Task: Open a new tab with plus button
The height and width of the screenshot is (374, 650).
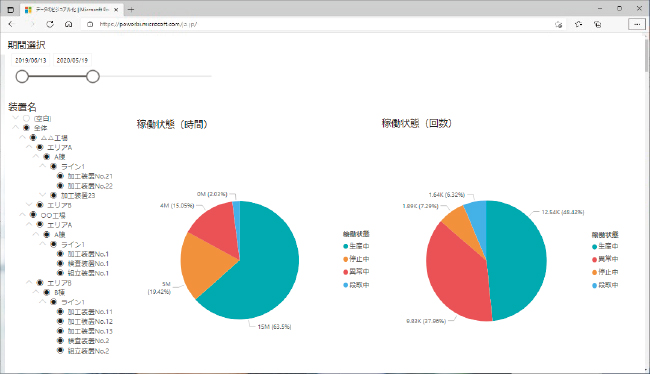Action: pos(131,9)
